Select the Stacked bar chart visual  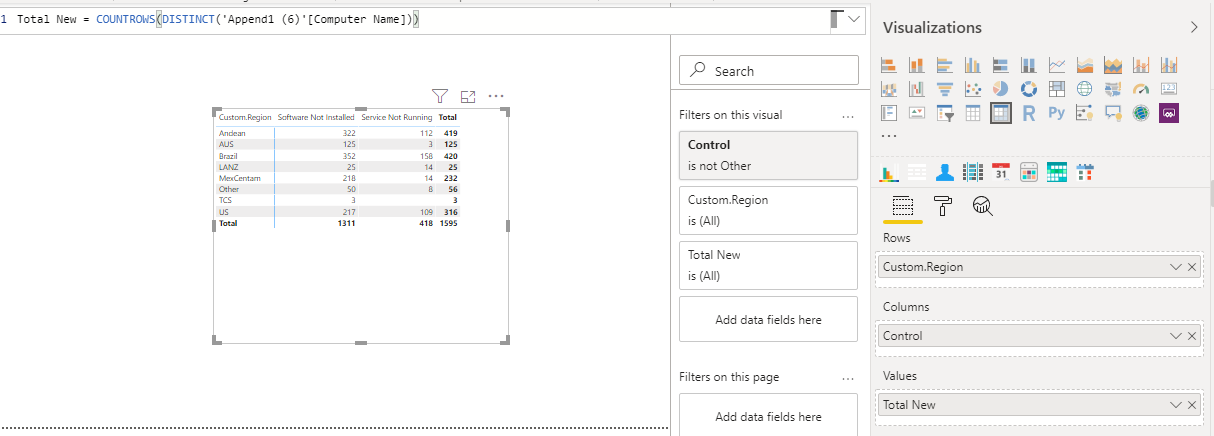tap(888, 65)
